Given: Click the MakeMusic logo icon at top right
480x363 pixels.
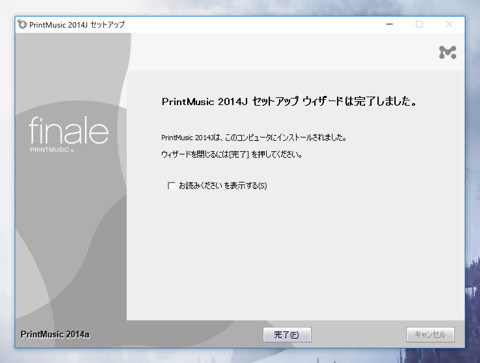Looking at the screenshot, I should pos(447,52).
